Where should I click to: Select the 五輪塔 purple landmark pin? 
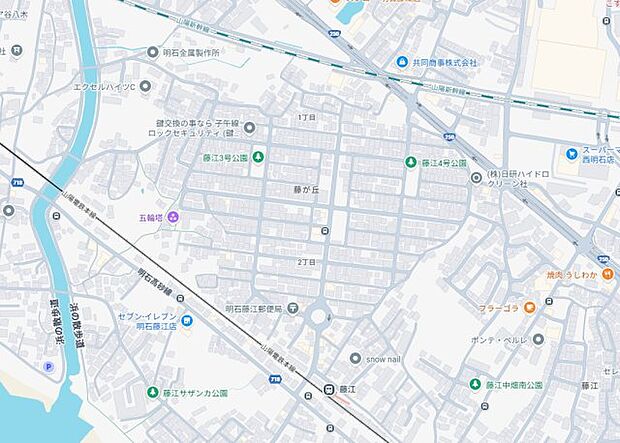coord(173,217)
